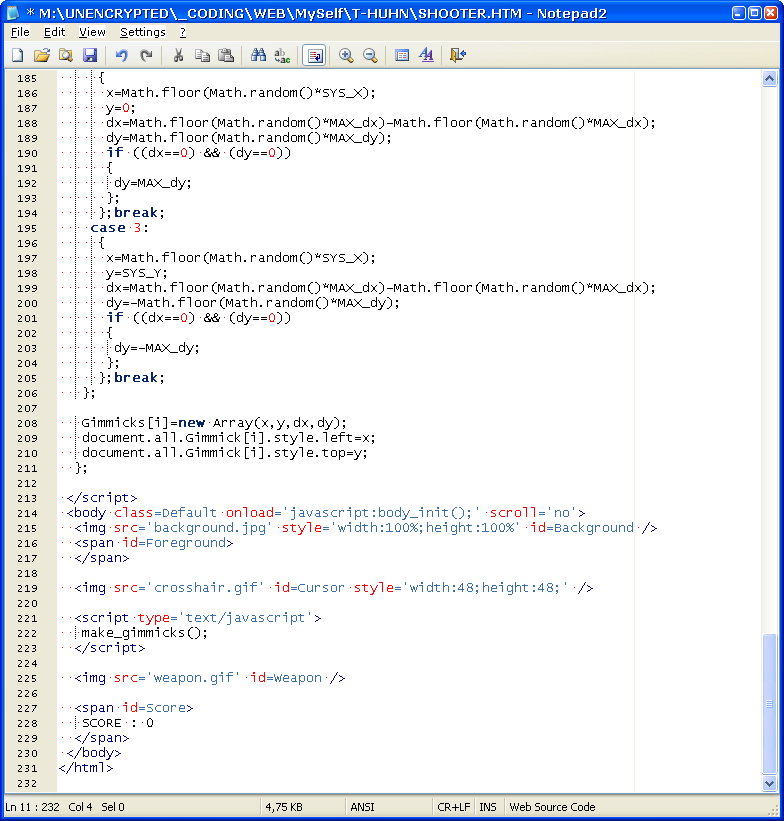This screenshot has height=821, width=784.
Task: Click the Web Source Code scheme status
Action: pos(552,807)
